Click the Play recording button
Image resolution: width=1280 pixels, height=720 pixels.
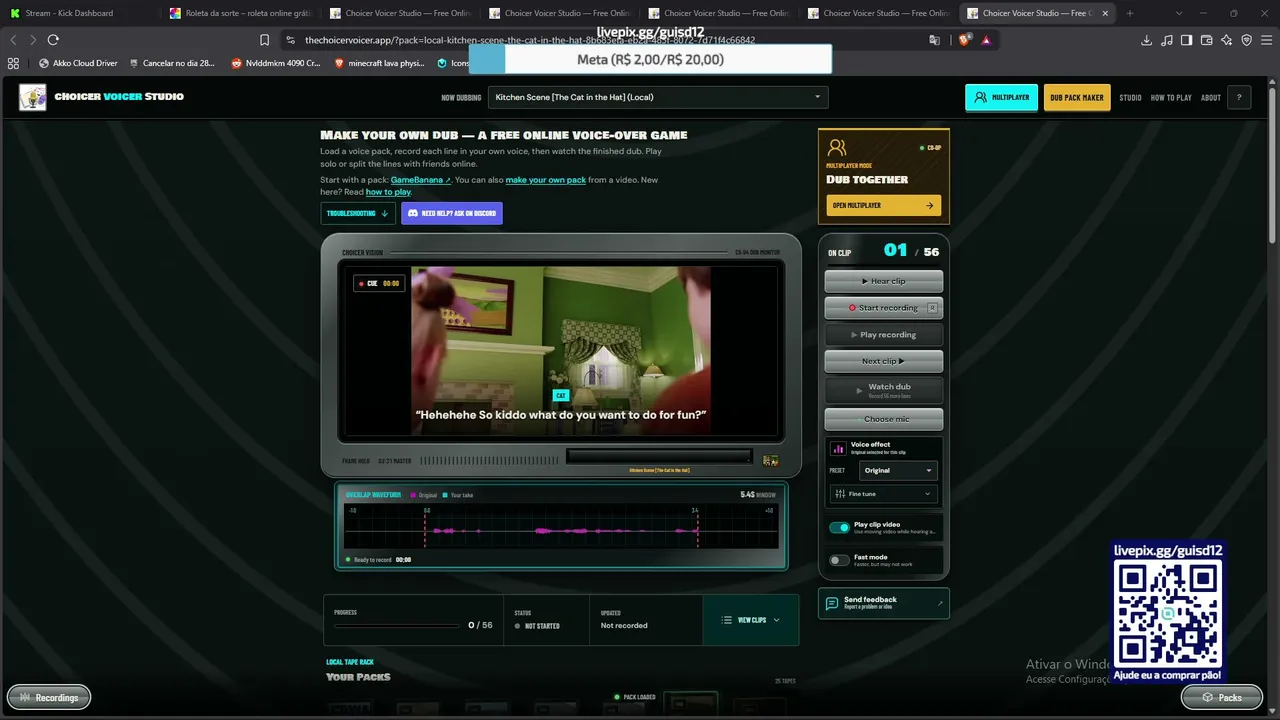click(x=884, y=335)
